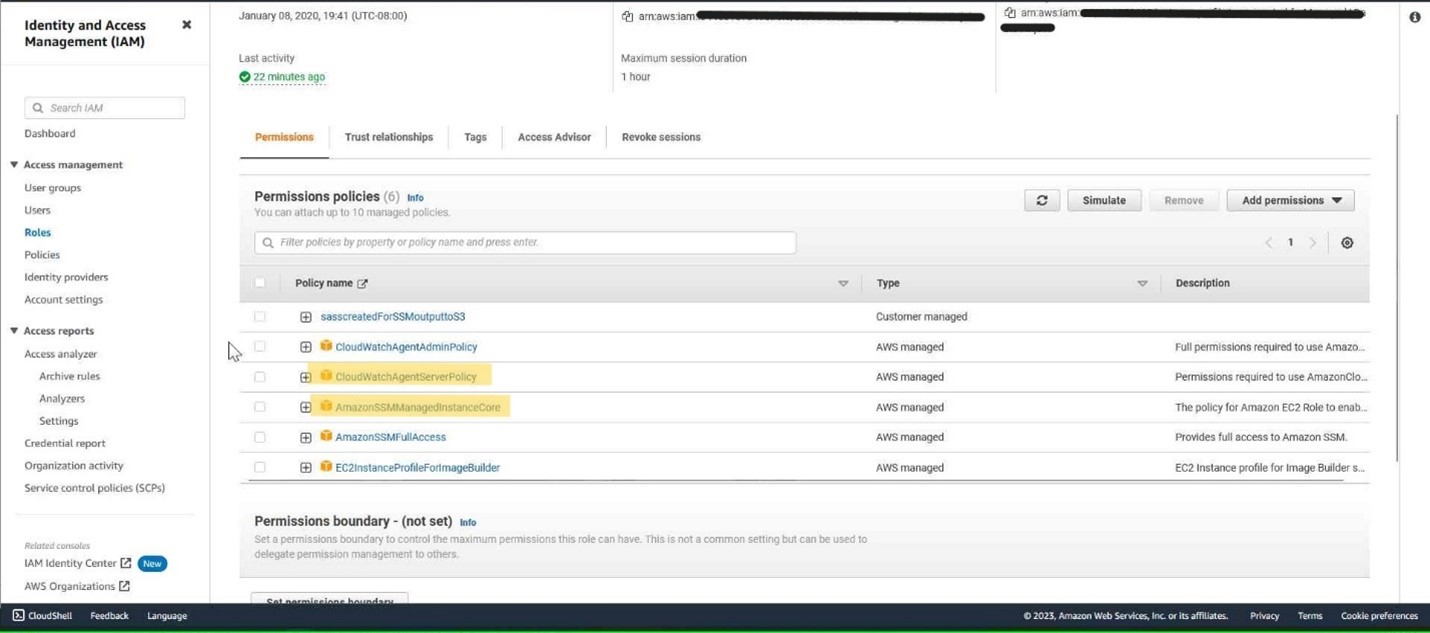
Task: Expand the AmazonSSMManagedInstanceCore row
Action: pyautogui.click(x=305, y=407)
